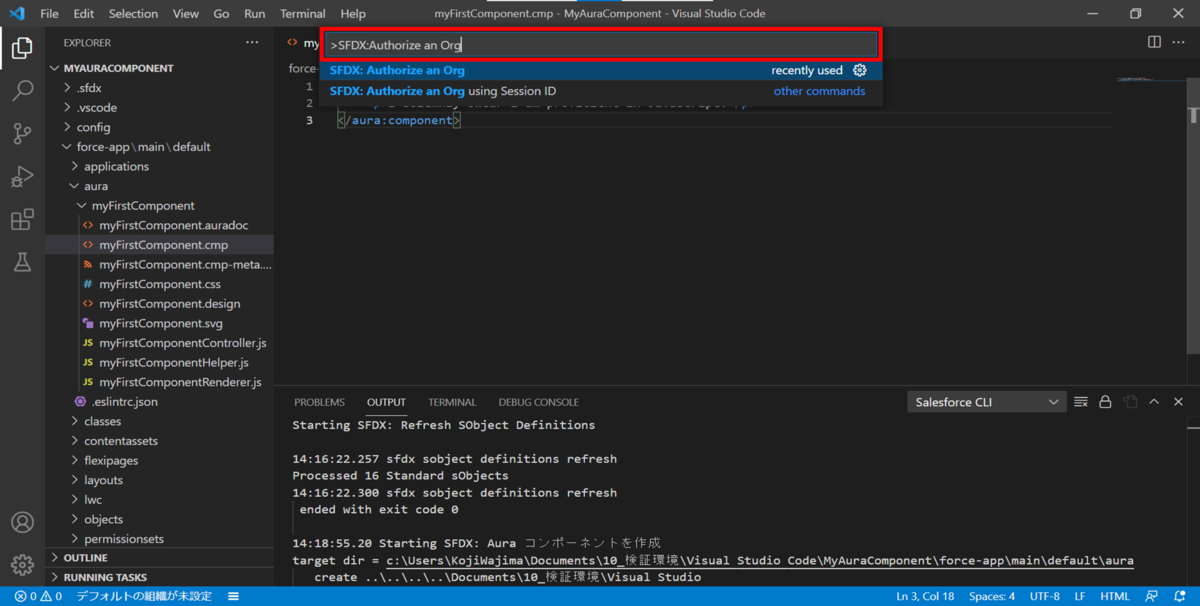Open the Accounts icon in activity bar
Screen dimensions: 1200x606
22,523
